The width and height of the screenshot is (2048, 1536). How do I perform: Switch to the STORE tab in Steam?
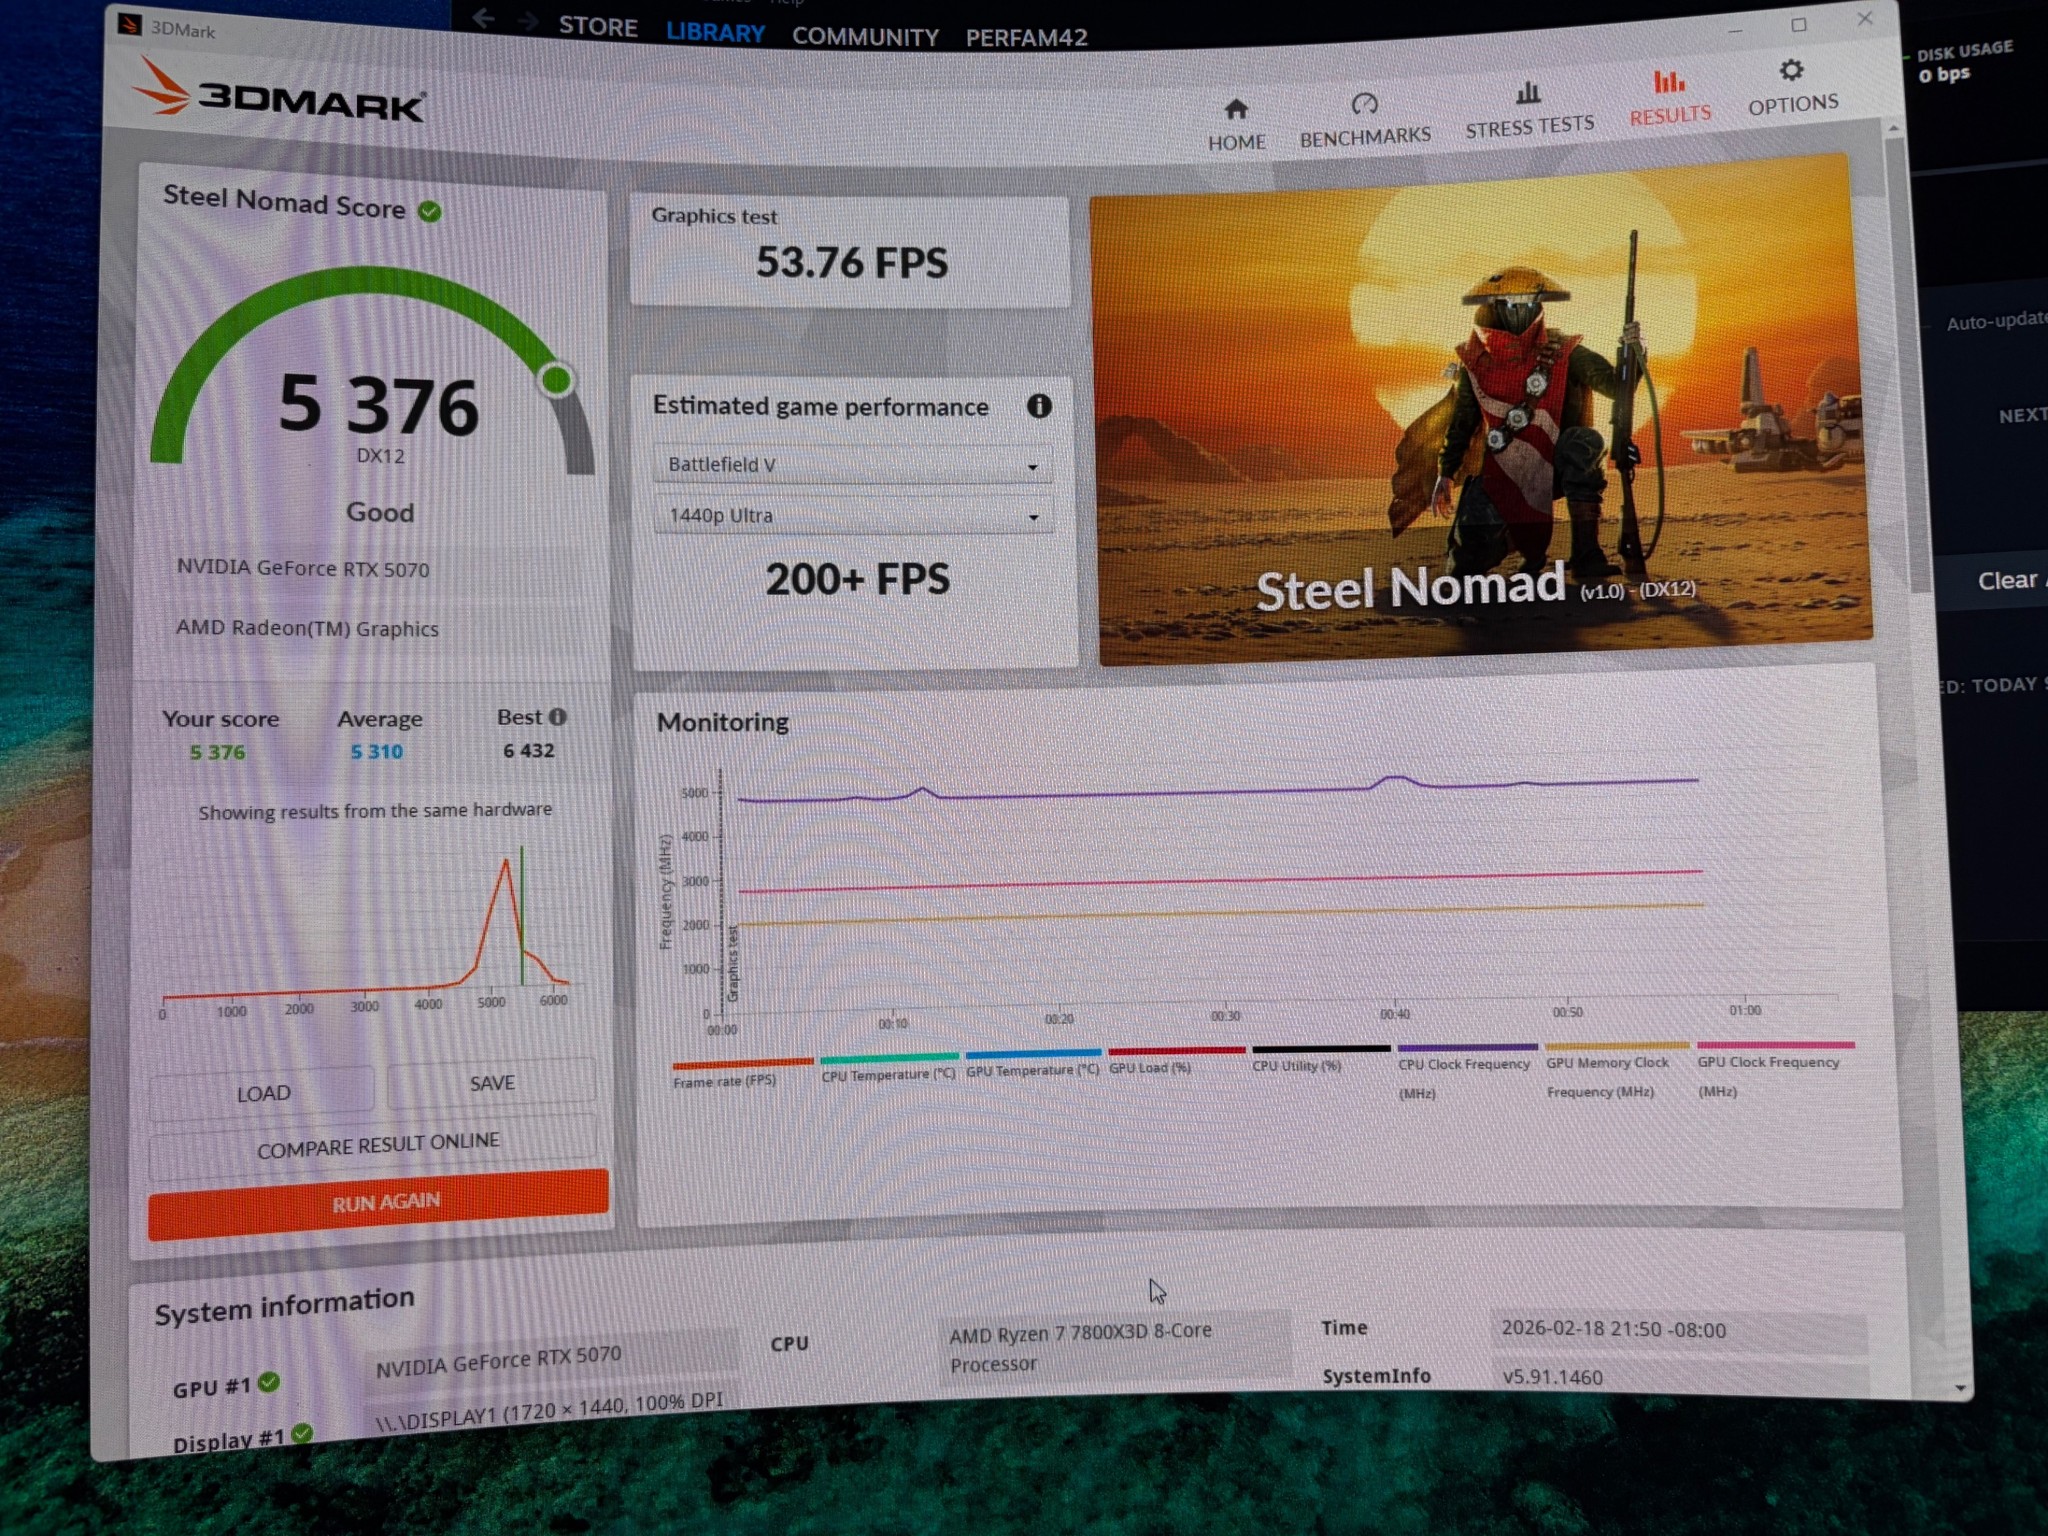point(598,27)
